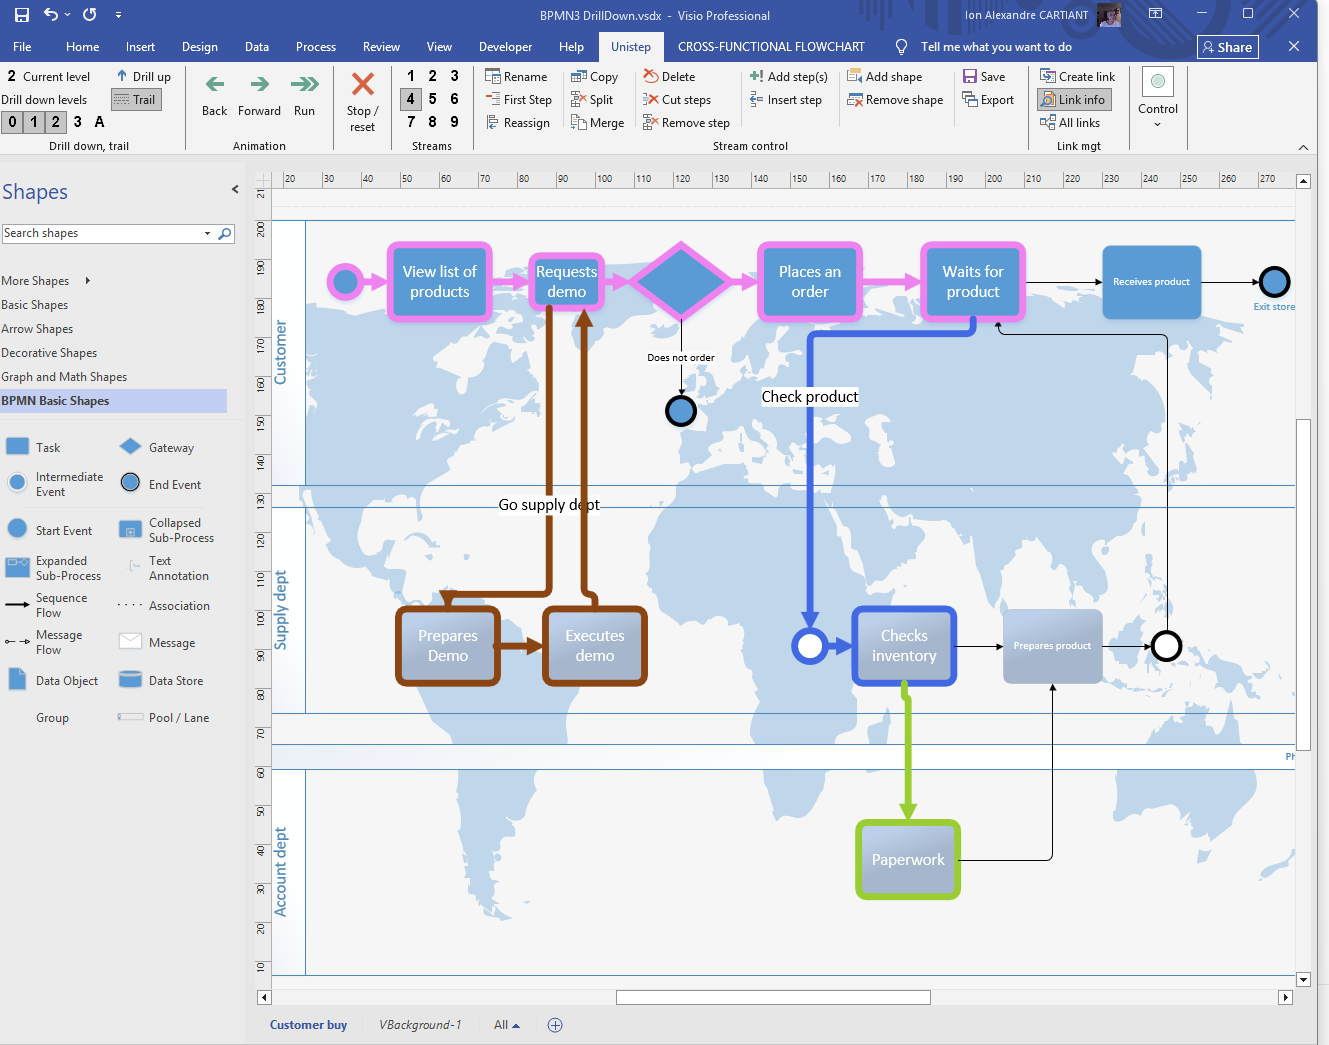Open the Developer ribbon tab

click(505, 47)
